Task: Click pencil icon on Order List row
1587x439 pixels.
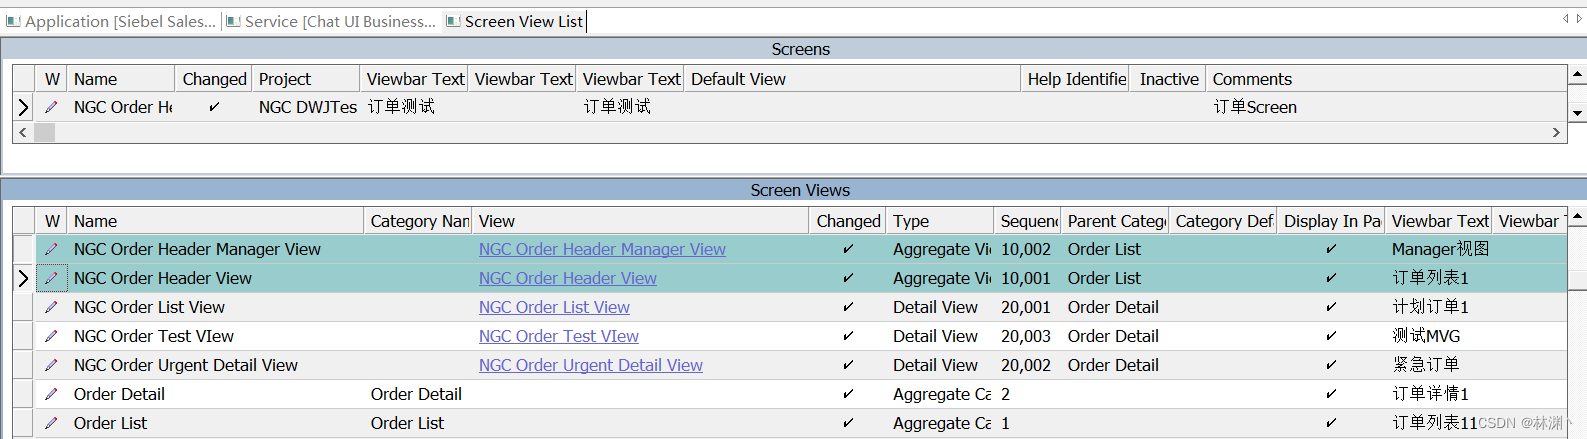Action: pyautogui.click(x=51, y=423)
